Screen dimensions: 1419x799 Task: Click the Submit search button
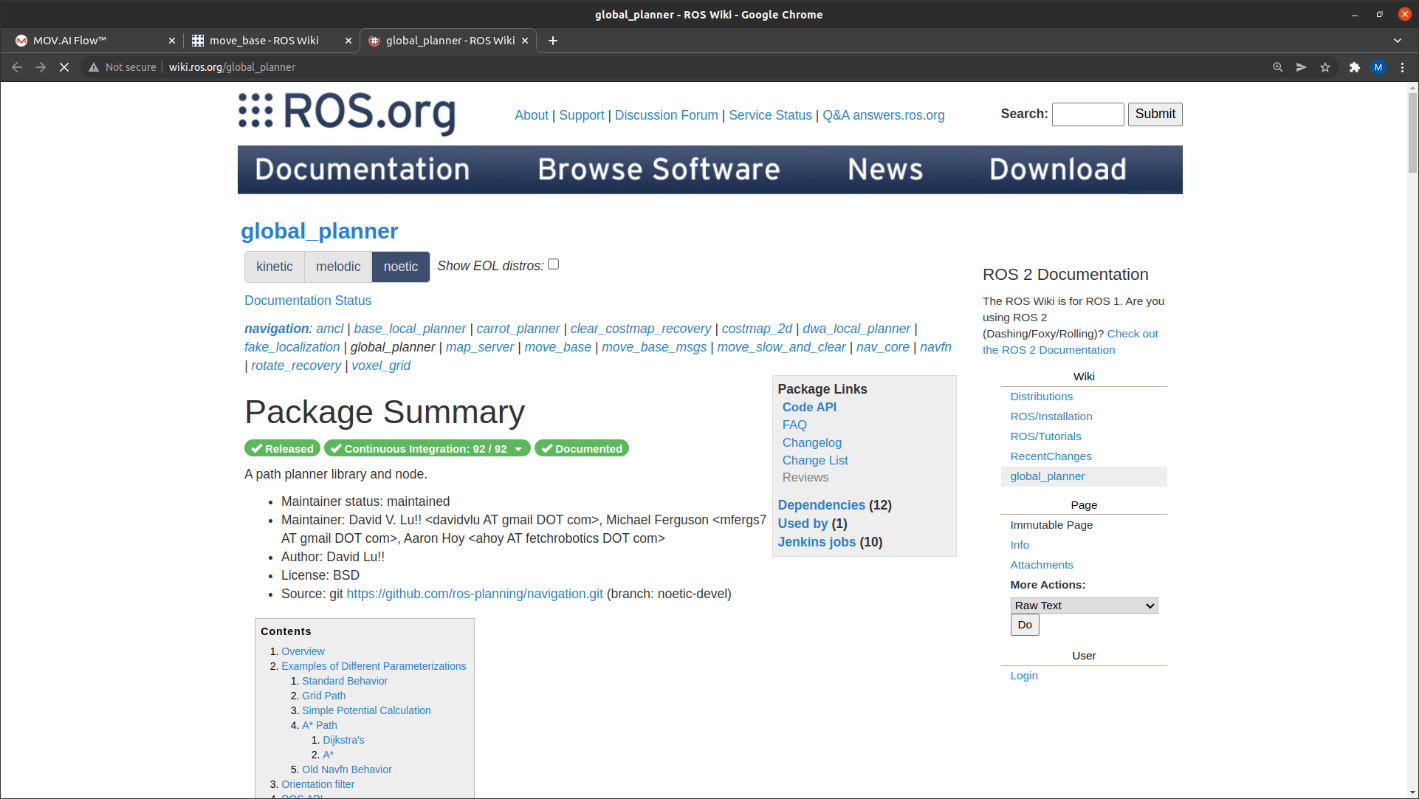(1155, 114)
